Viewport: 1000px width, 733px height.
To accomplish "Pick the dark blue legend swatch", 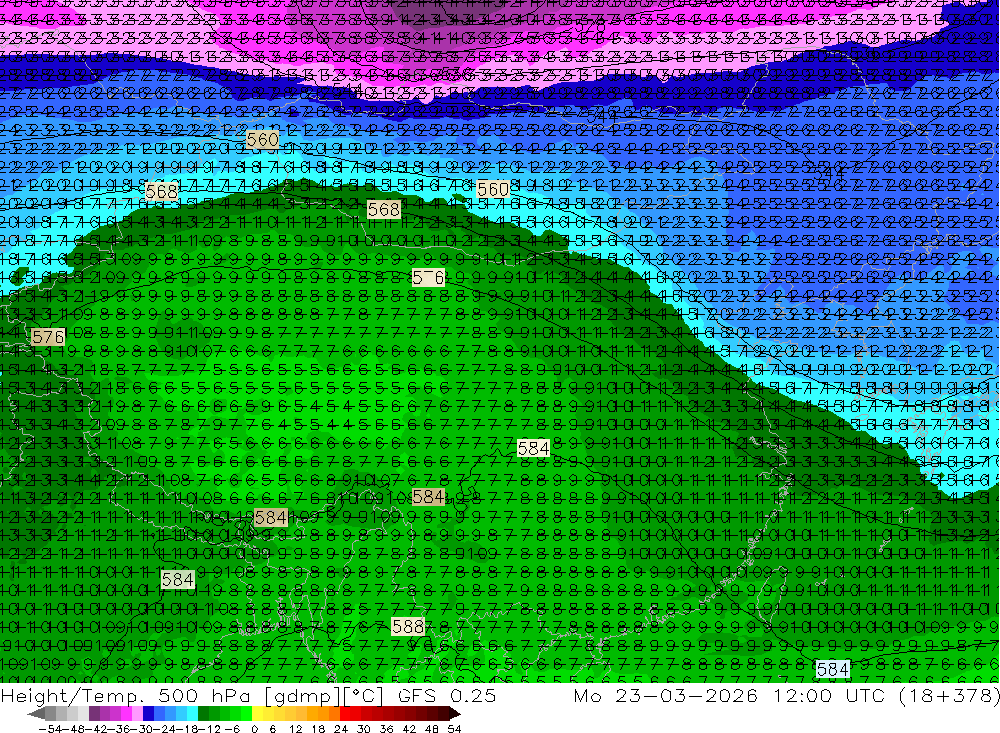I will tap(149, 714).
